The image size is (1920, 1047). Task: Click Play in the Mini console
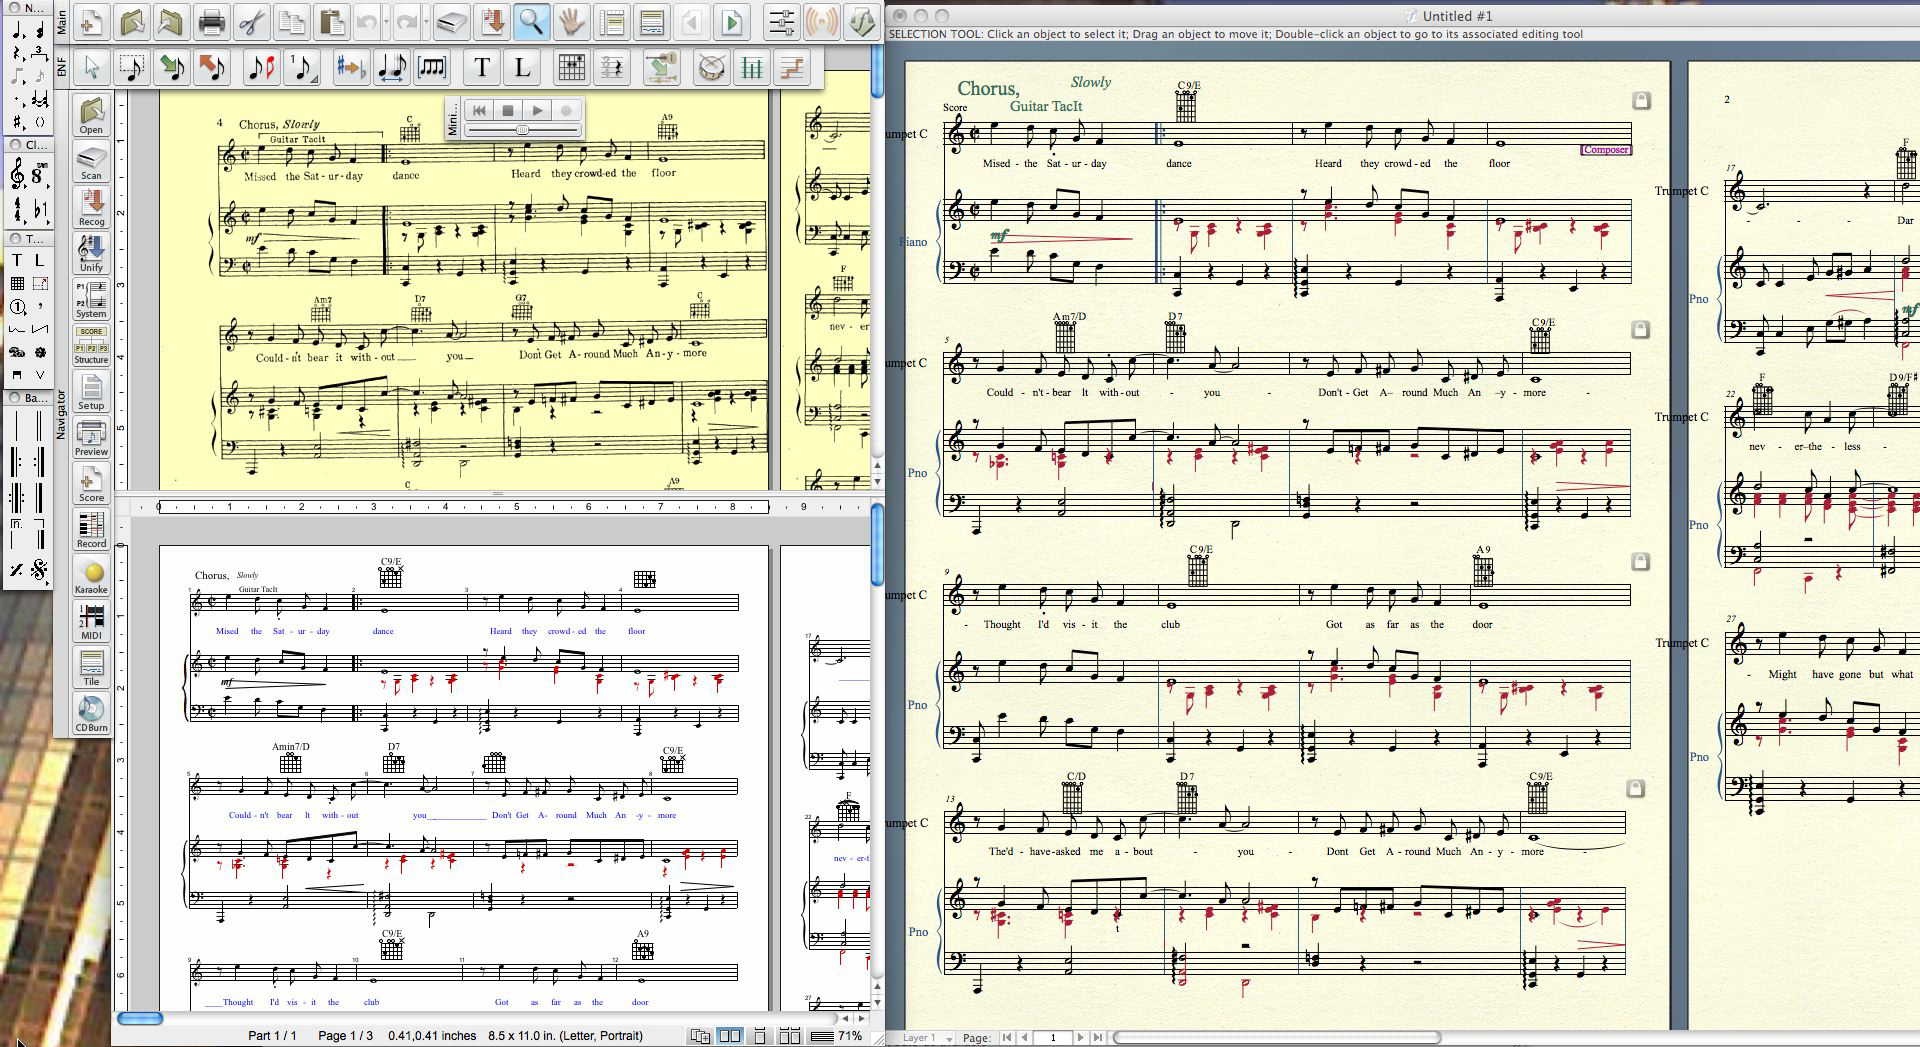pos(537,110)
